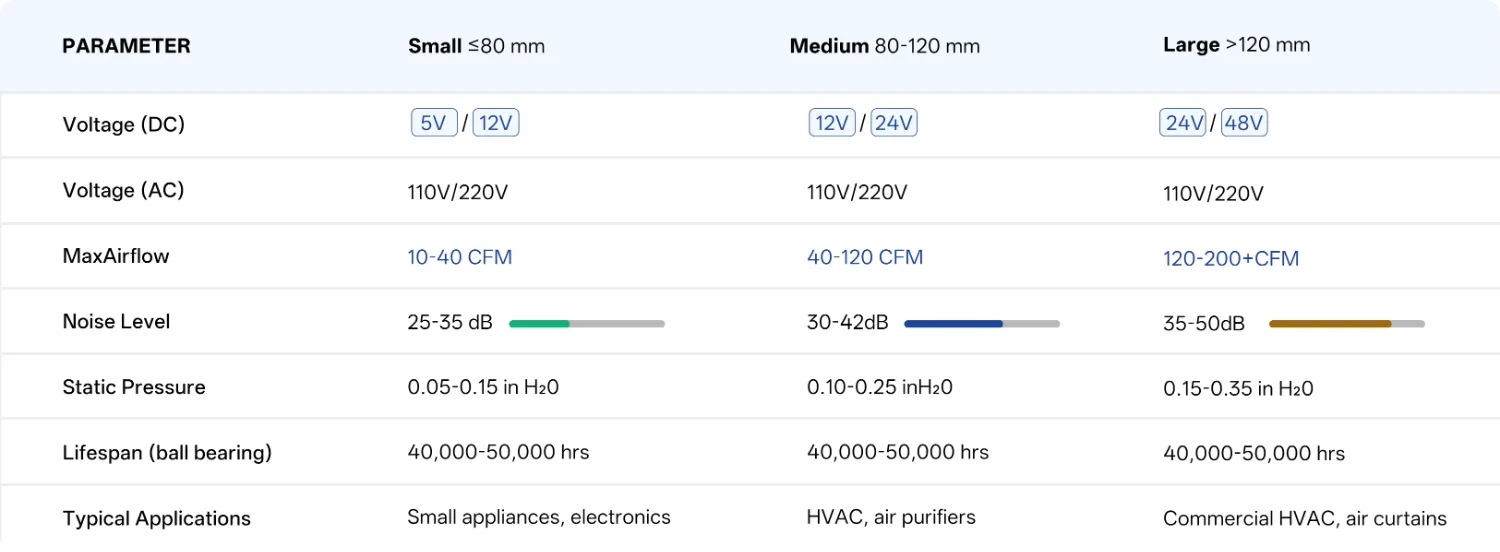1500x552 pixels.
Task: Select the Large >120 mm column header
Action: click(x=1236, y=45)
